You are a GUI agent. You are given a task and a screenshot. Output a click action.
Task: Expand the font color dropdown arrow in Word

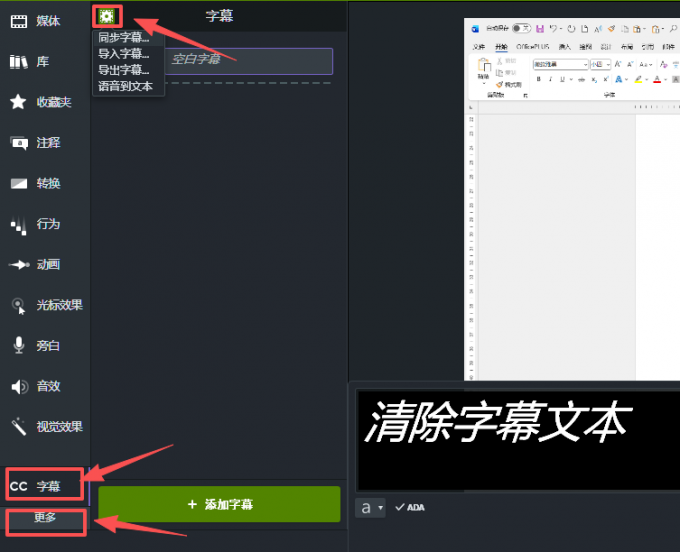[665, 79]
